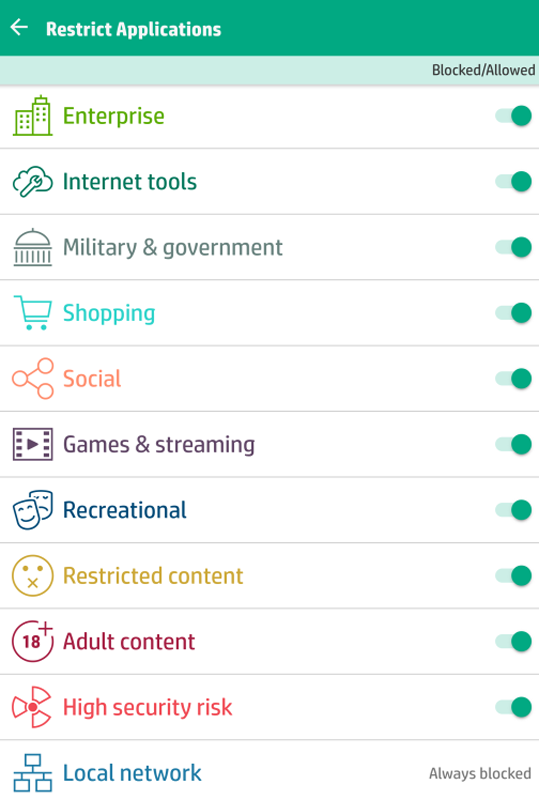This screenshot has width=539, height=800.
Task: Click the Shopping cart icon
Action: pos(33,313)
